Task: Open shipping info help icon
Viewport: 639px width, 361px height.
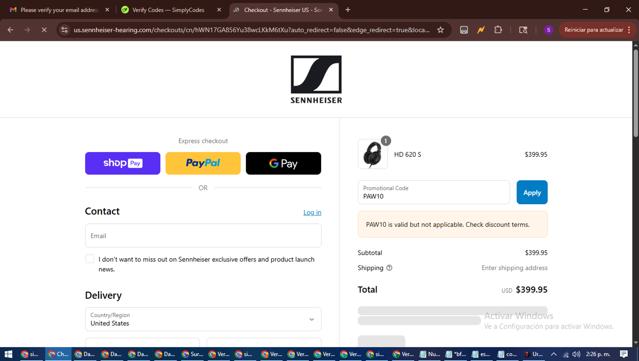Action: click(389, 268)
